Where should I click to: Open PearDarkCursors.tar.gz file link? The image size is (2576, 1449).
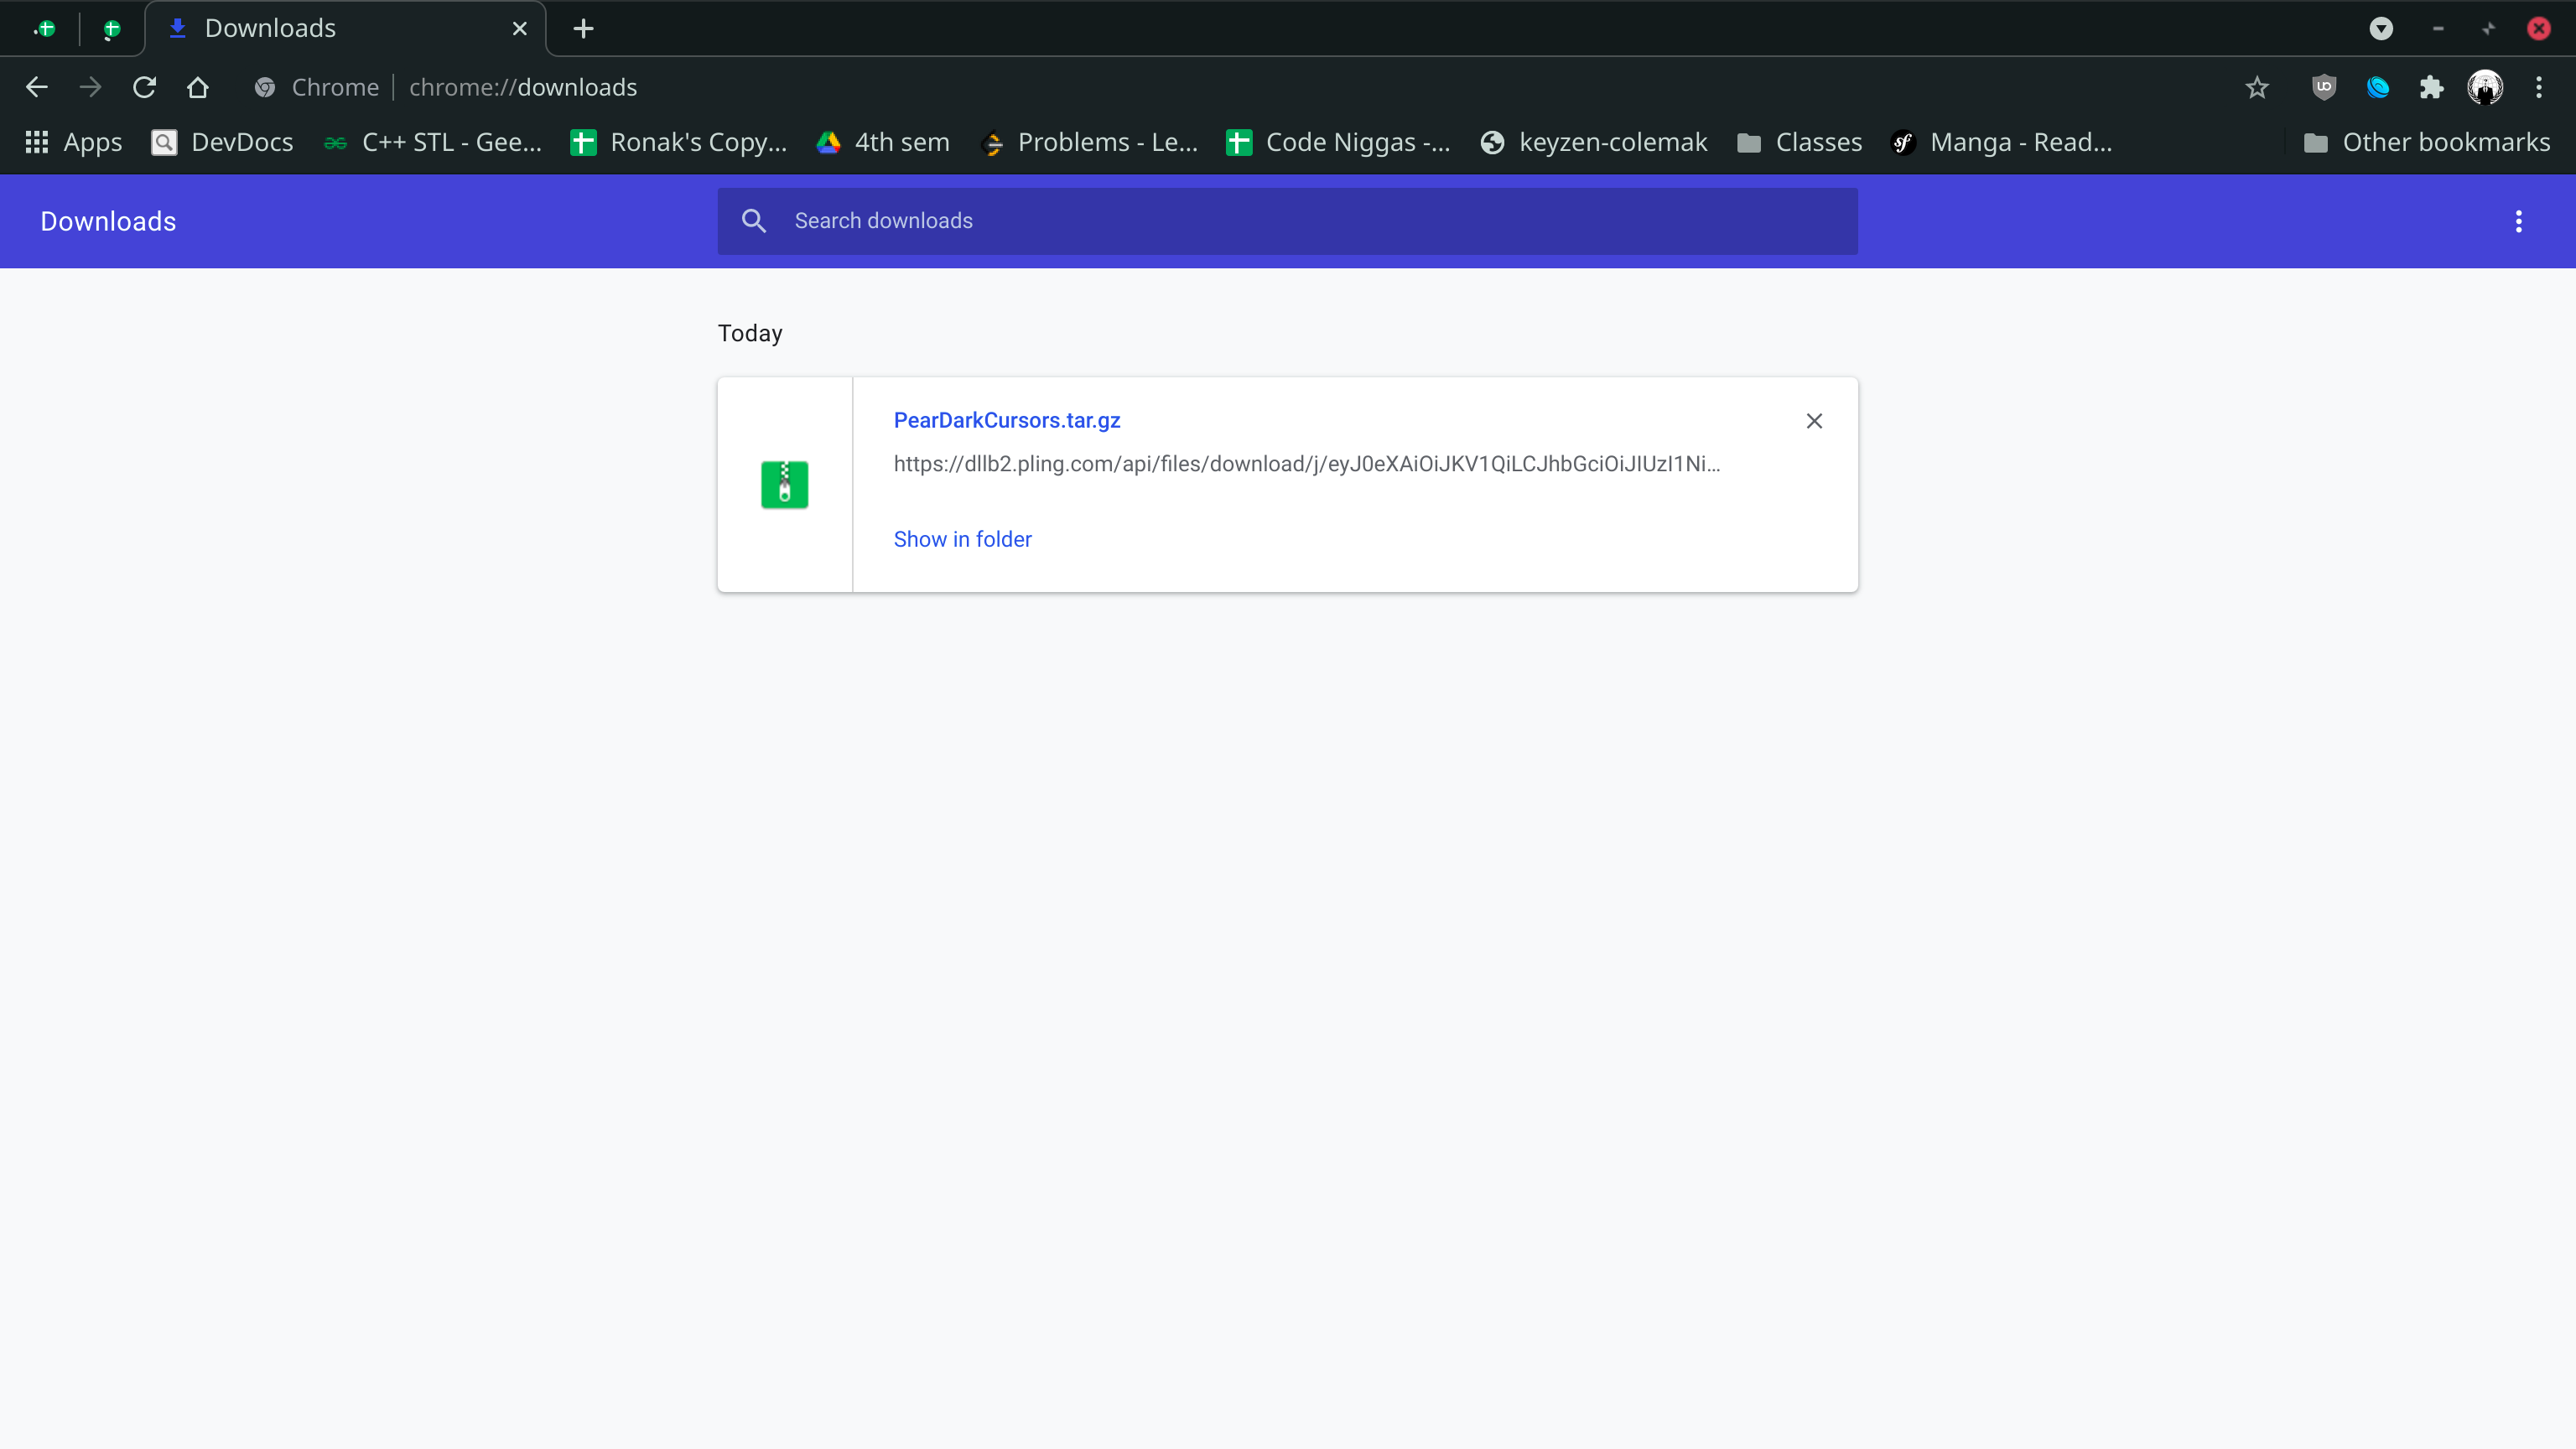pyautogui.click(x=1007, y=420)
